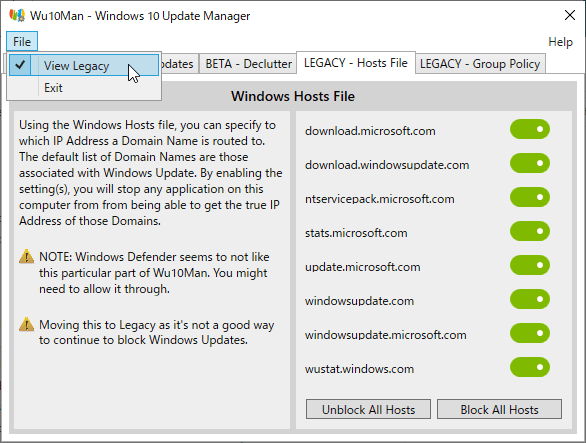Choose Exit from the File menu
Screen dimensions: 586x443
click(x=84, y=88)
